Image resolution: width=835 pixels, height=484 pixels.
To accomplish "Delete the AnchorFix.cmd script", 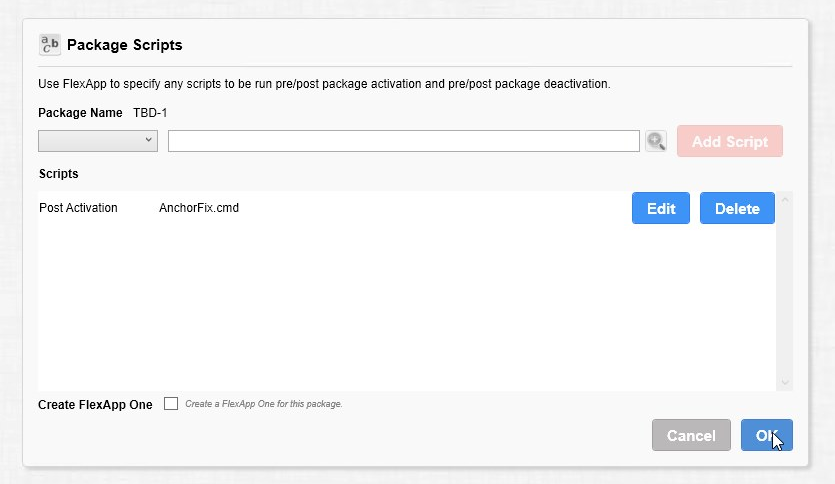I will click(737, 208).
